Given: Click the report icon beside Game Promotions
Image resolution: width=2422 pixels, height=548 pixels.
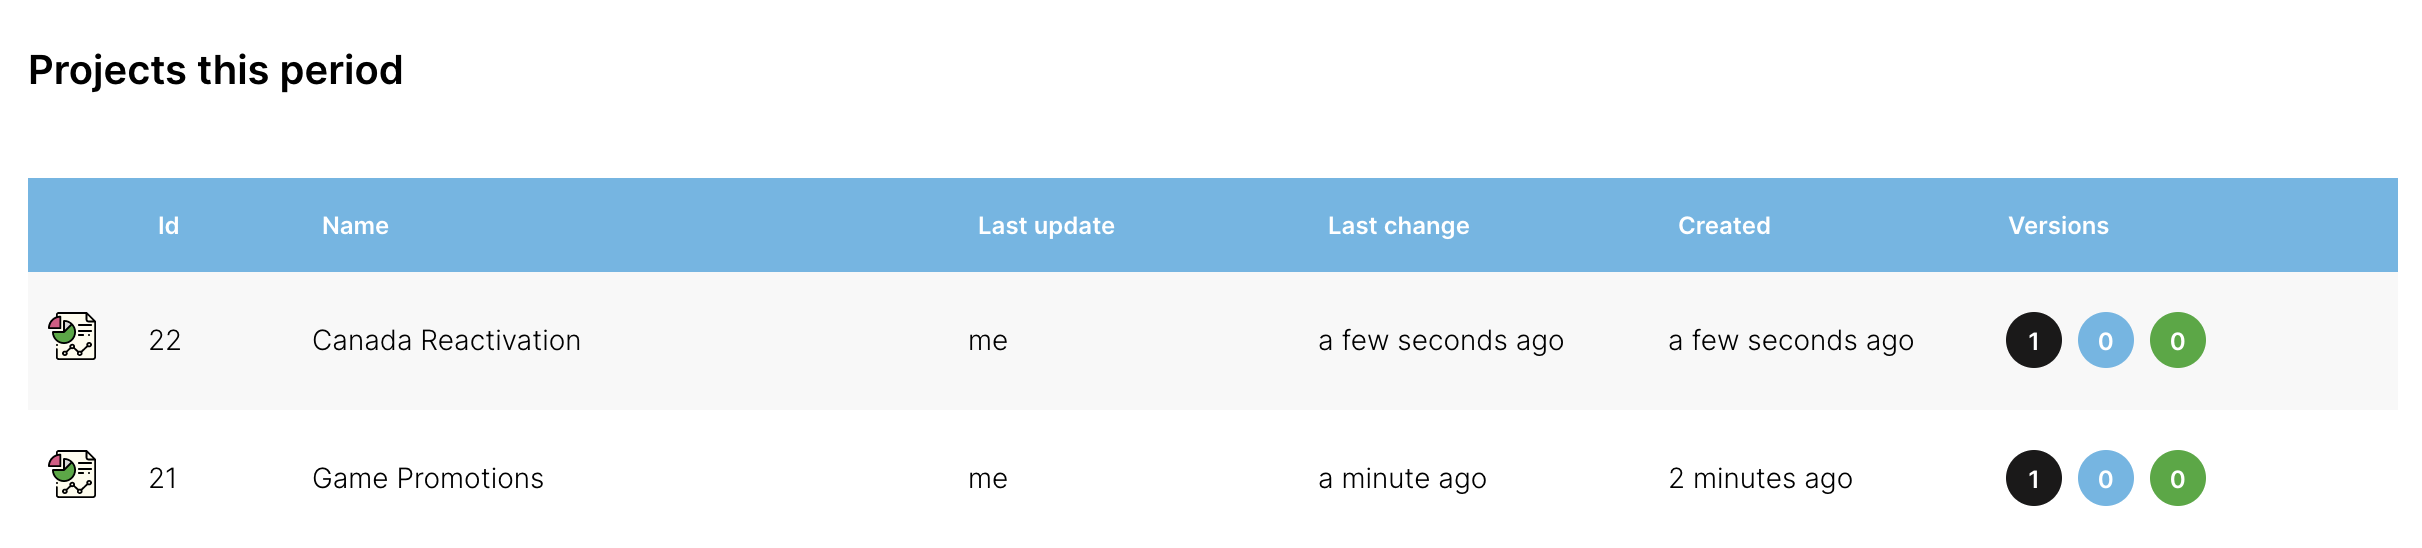Looking at the screenshot, I should coord(73,474).
